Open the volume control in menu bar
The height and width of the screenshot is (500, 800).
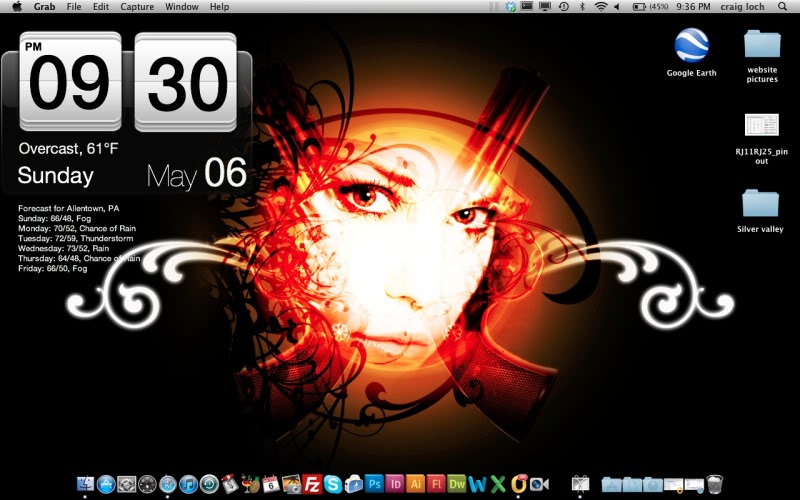coord(617,7)
